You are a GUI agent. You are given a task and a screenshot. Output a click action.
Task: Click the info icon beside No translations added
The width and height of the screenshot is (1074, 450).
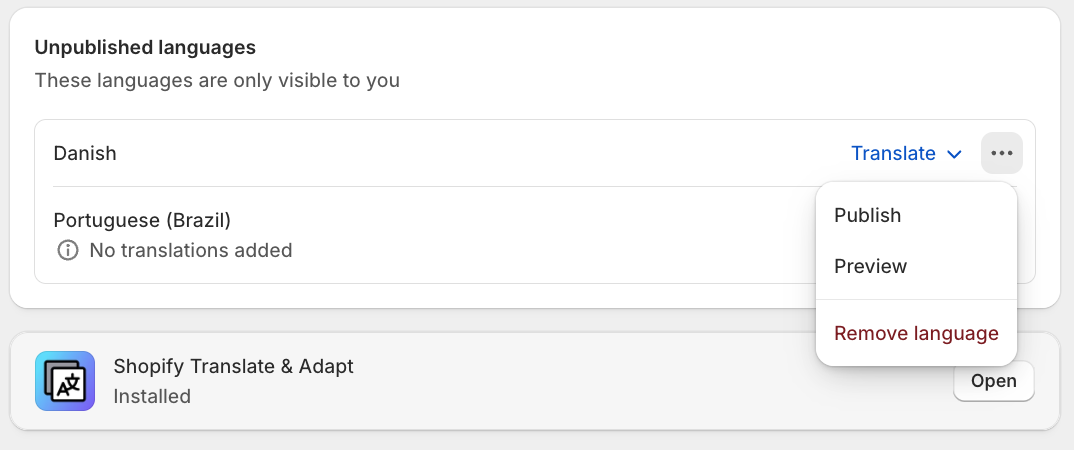click(x=68, y=250)
